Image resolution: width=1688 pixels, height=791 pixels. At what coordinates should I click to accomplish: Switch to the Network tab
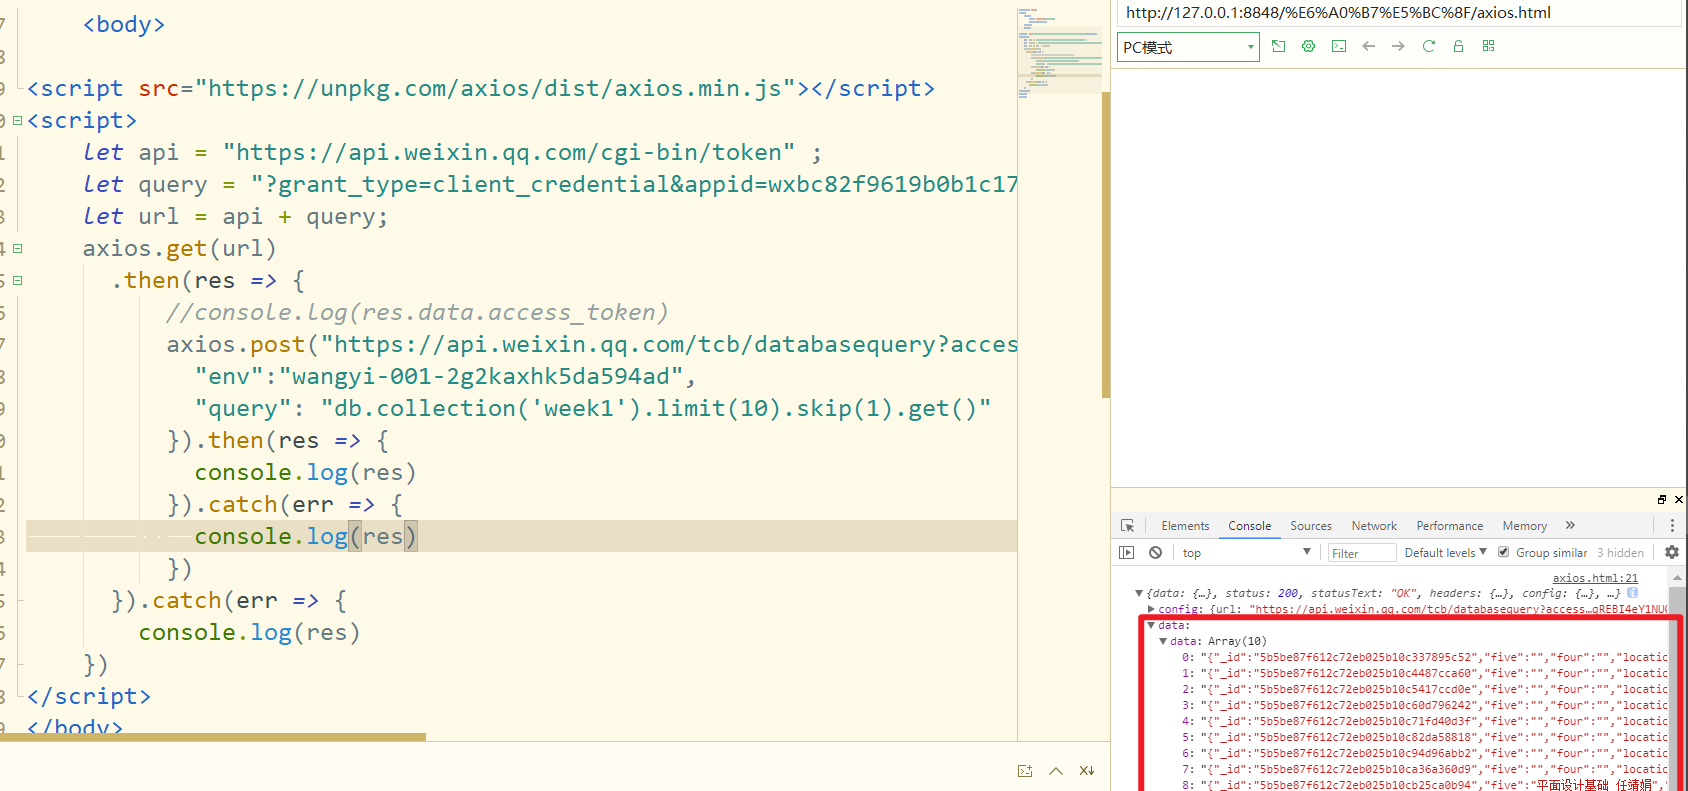tap(1374, 525)
